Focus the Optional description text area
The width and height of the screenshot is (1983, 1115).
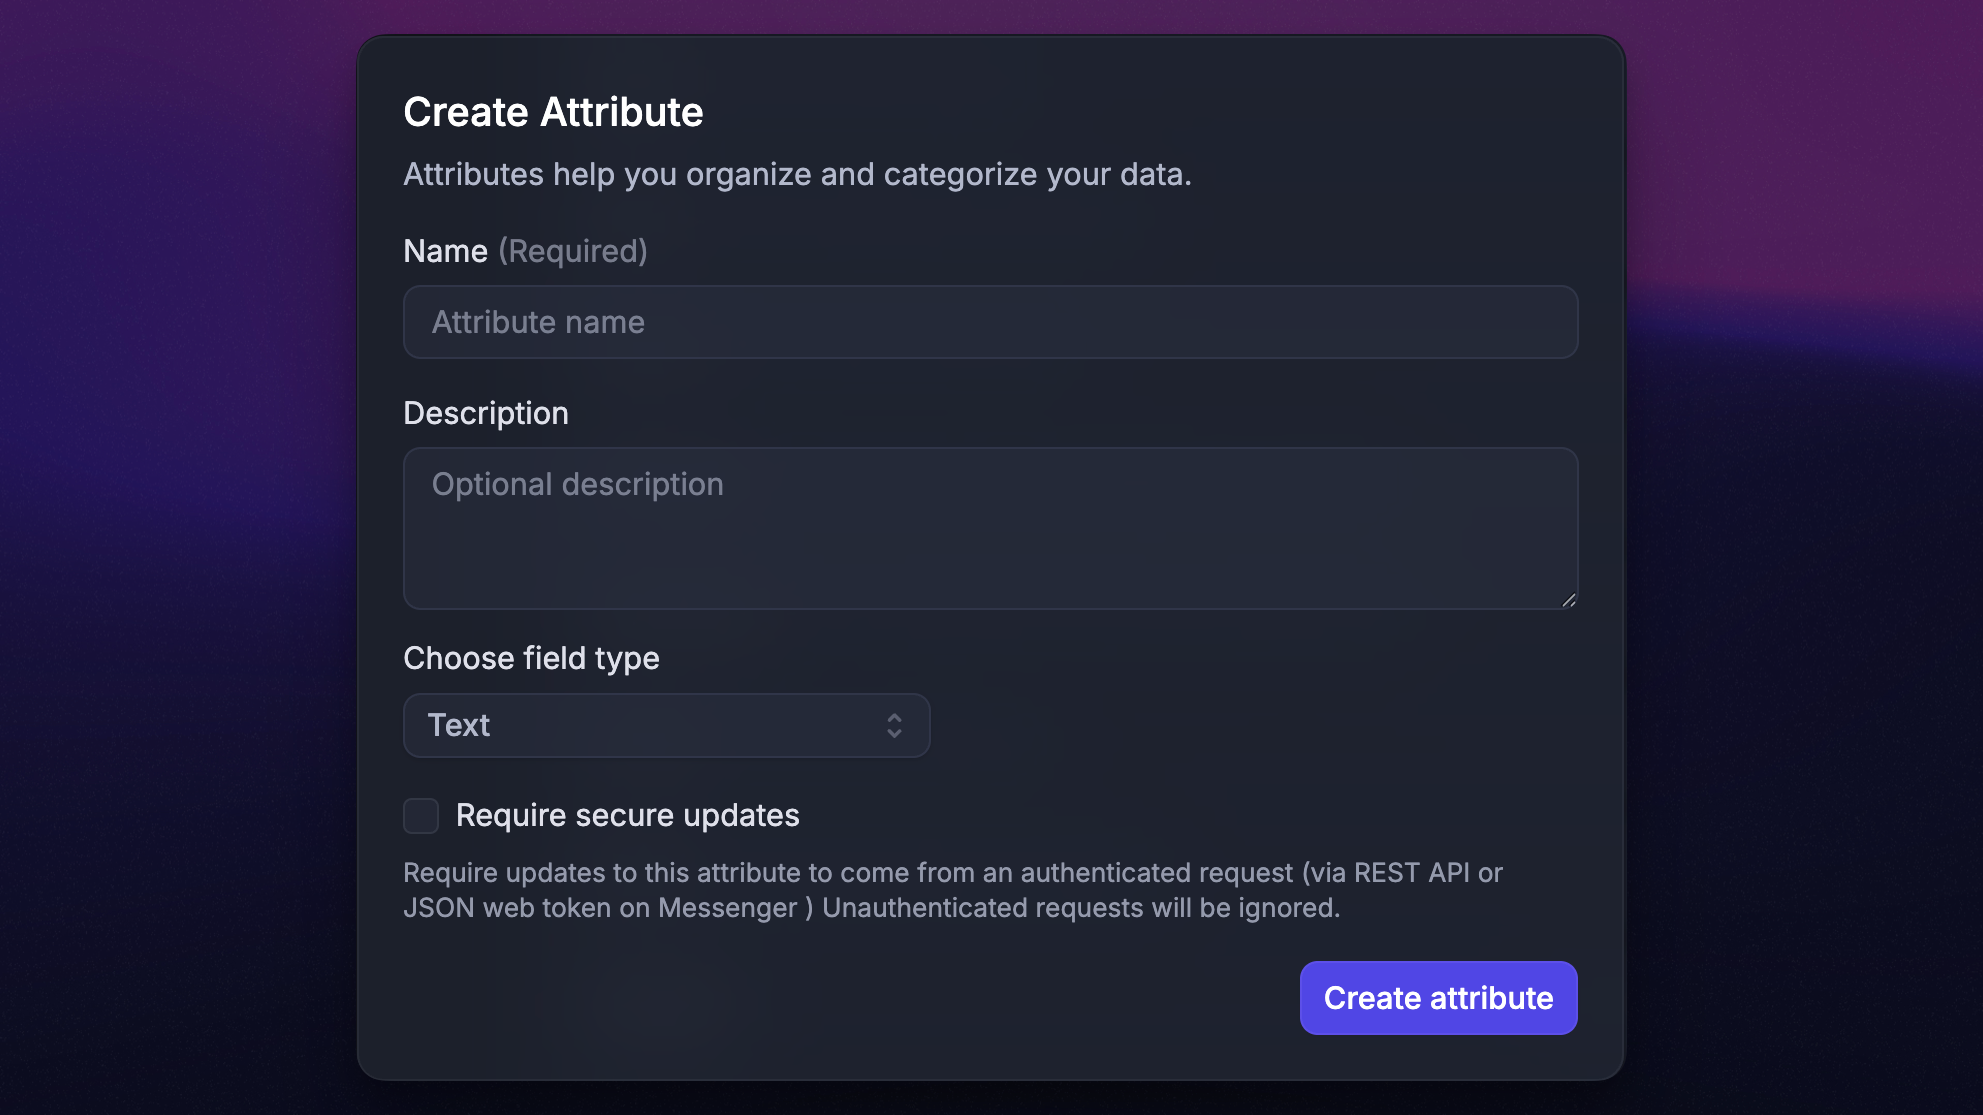tap(990, 500)
